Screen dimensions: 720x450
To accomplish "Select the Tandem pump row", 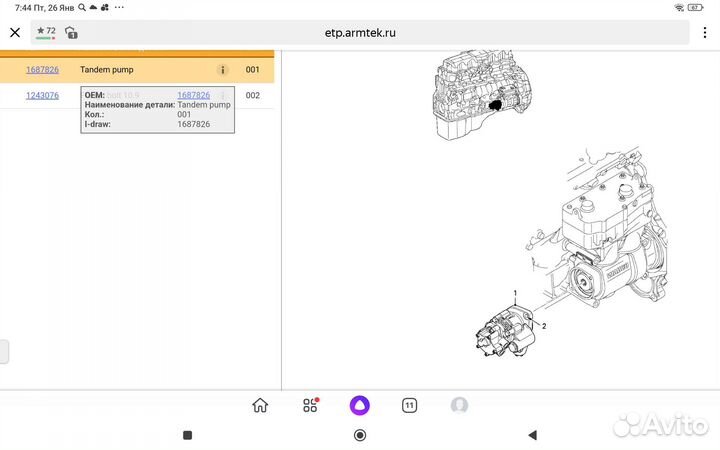I will (x=137, y=70).
